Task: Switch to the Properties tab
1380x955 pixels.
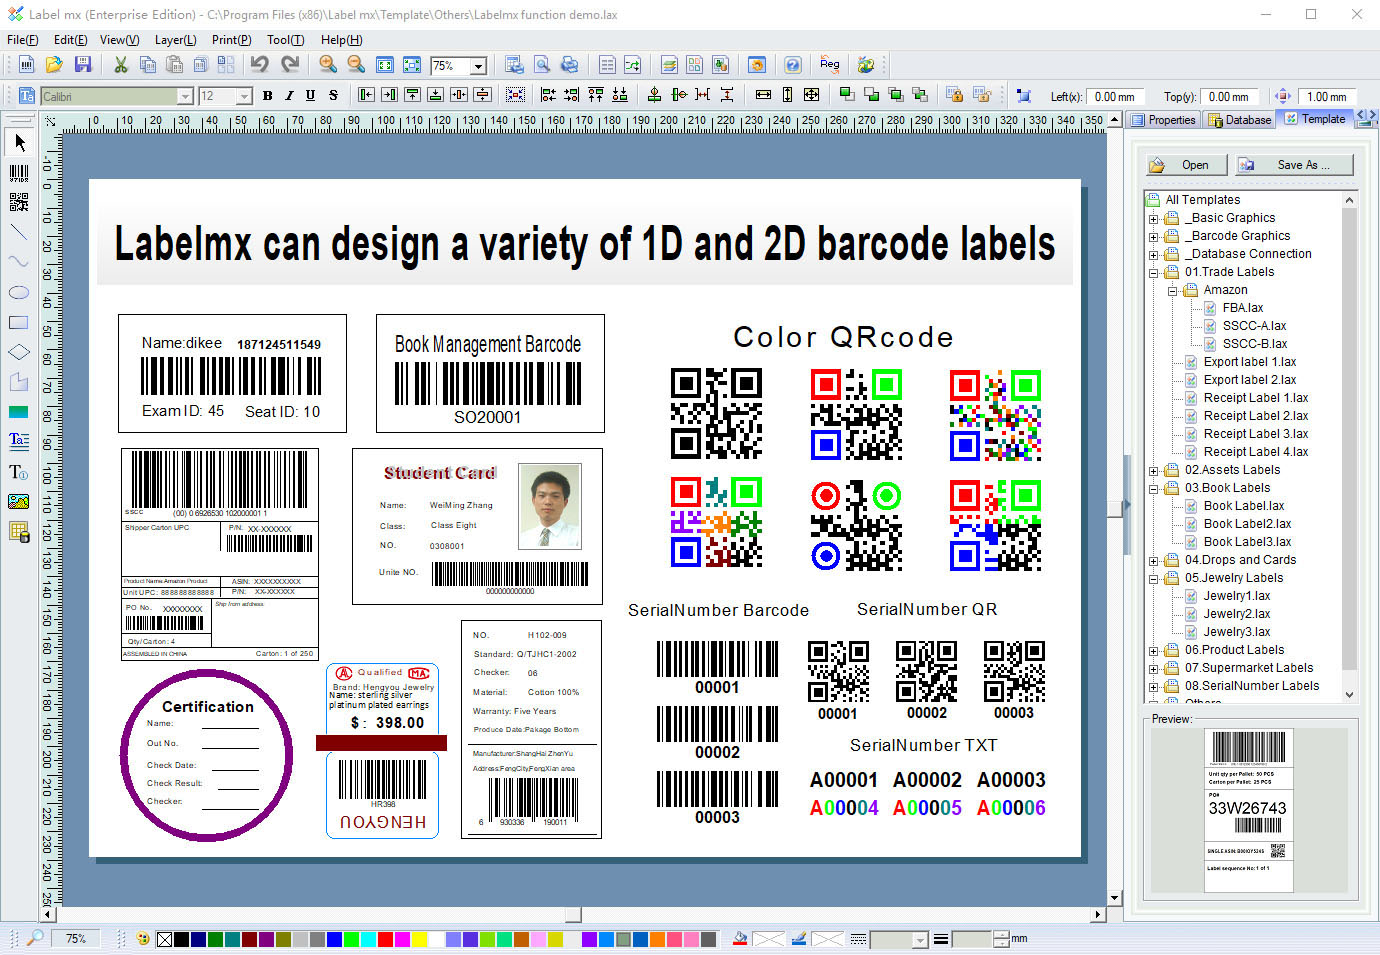Action: click(x=1163, y=120)
